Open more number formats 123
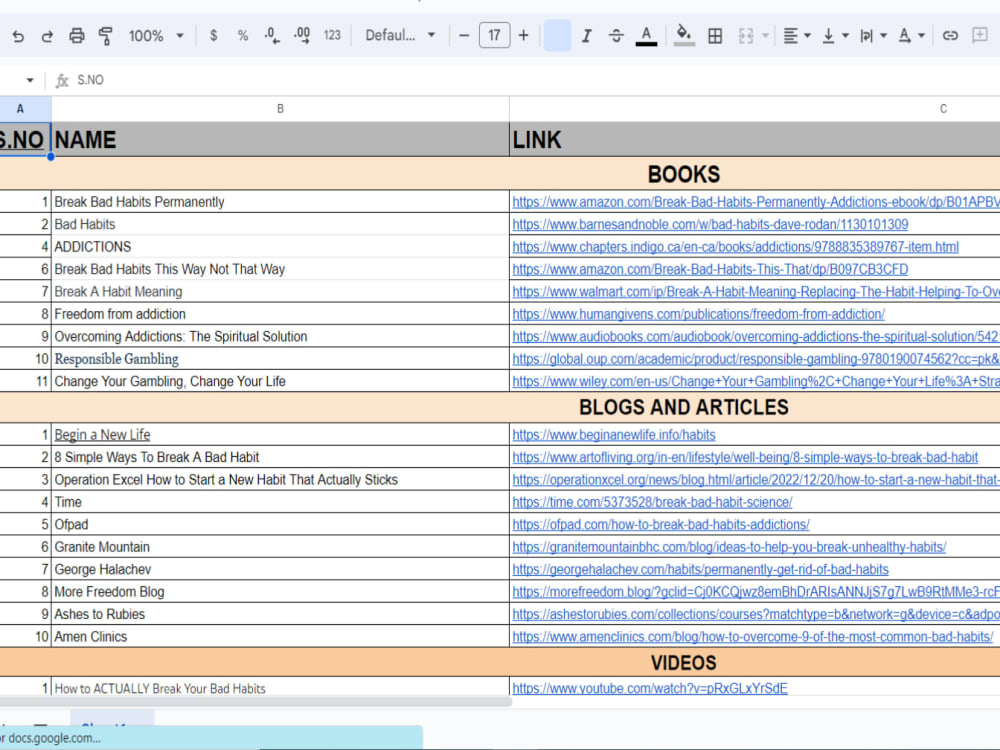Image resolution: width=1000 pixels, height=750 pixels. 332,36
